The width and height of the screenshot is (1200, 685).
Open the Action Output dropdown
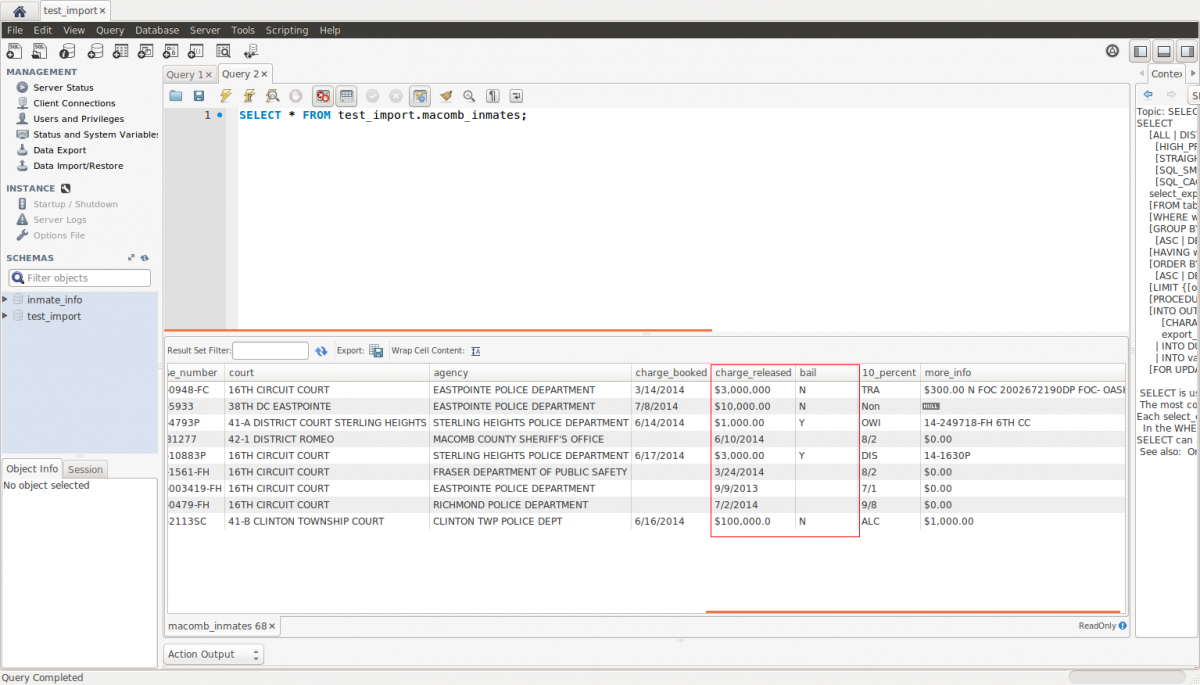[x=213, y=654]
